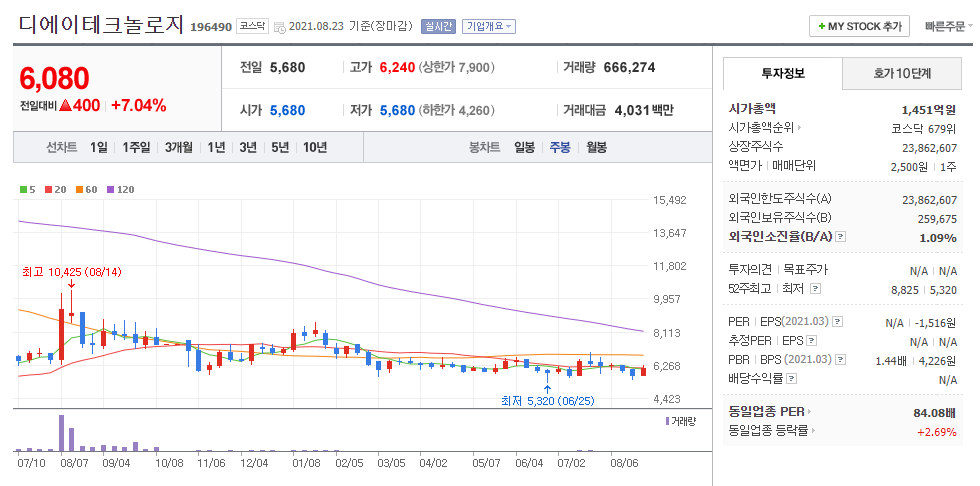Screen dimensions: 980x486
Task: Click the MY STOCK 추가 button
Action: [860, 27]
